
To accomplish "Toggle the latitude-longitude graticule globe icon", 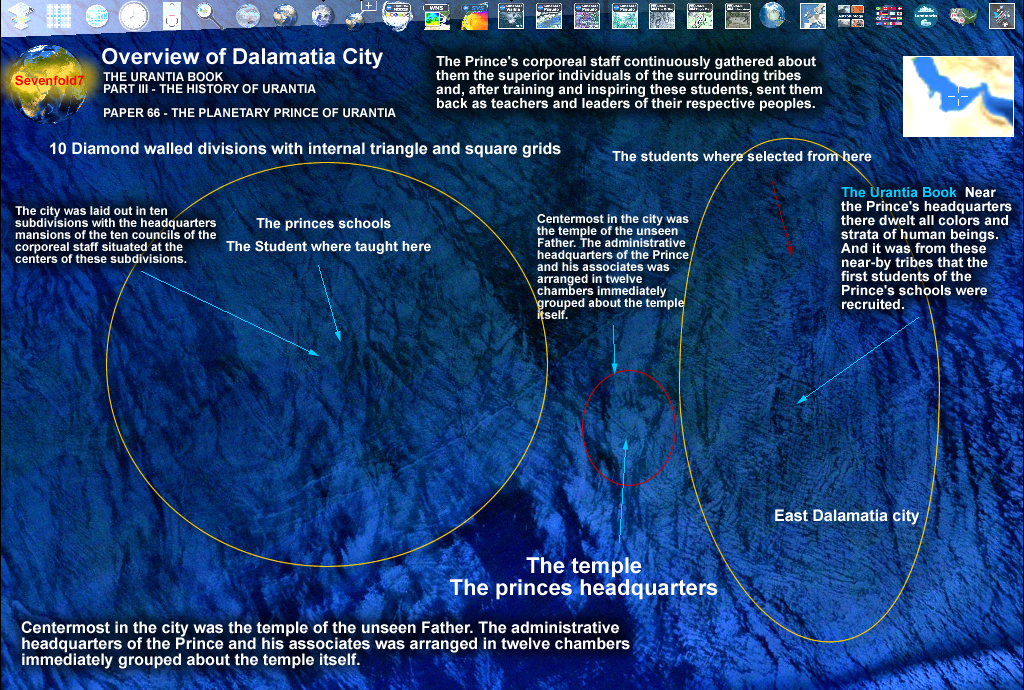I will click(x=97, y=16).
